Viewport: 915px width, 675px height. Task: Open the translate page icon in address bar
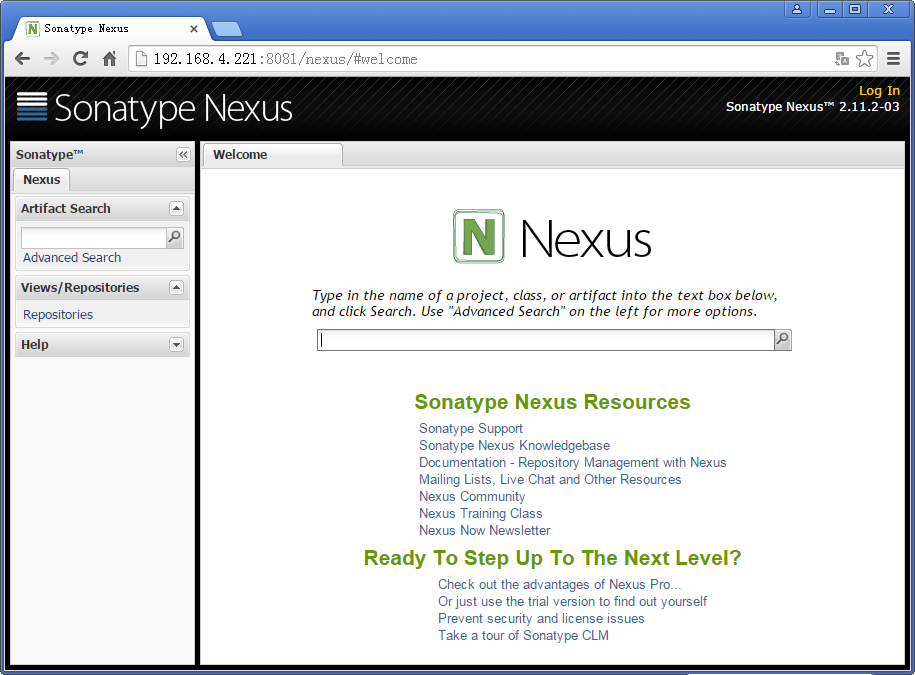pos(841,58)
